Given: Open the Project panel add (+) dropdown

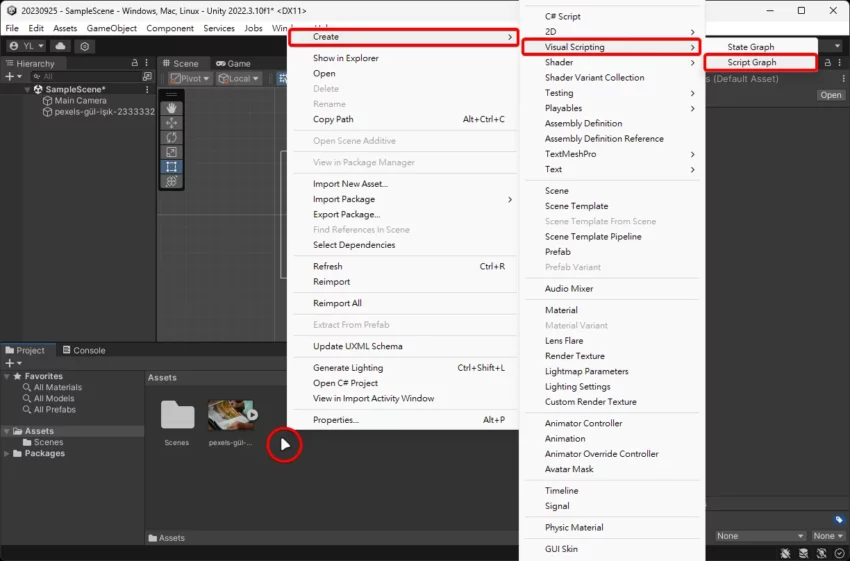Looking at the screenshot, I should (x=13, y=363).
